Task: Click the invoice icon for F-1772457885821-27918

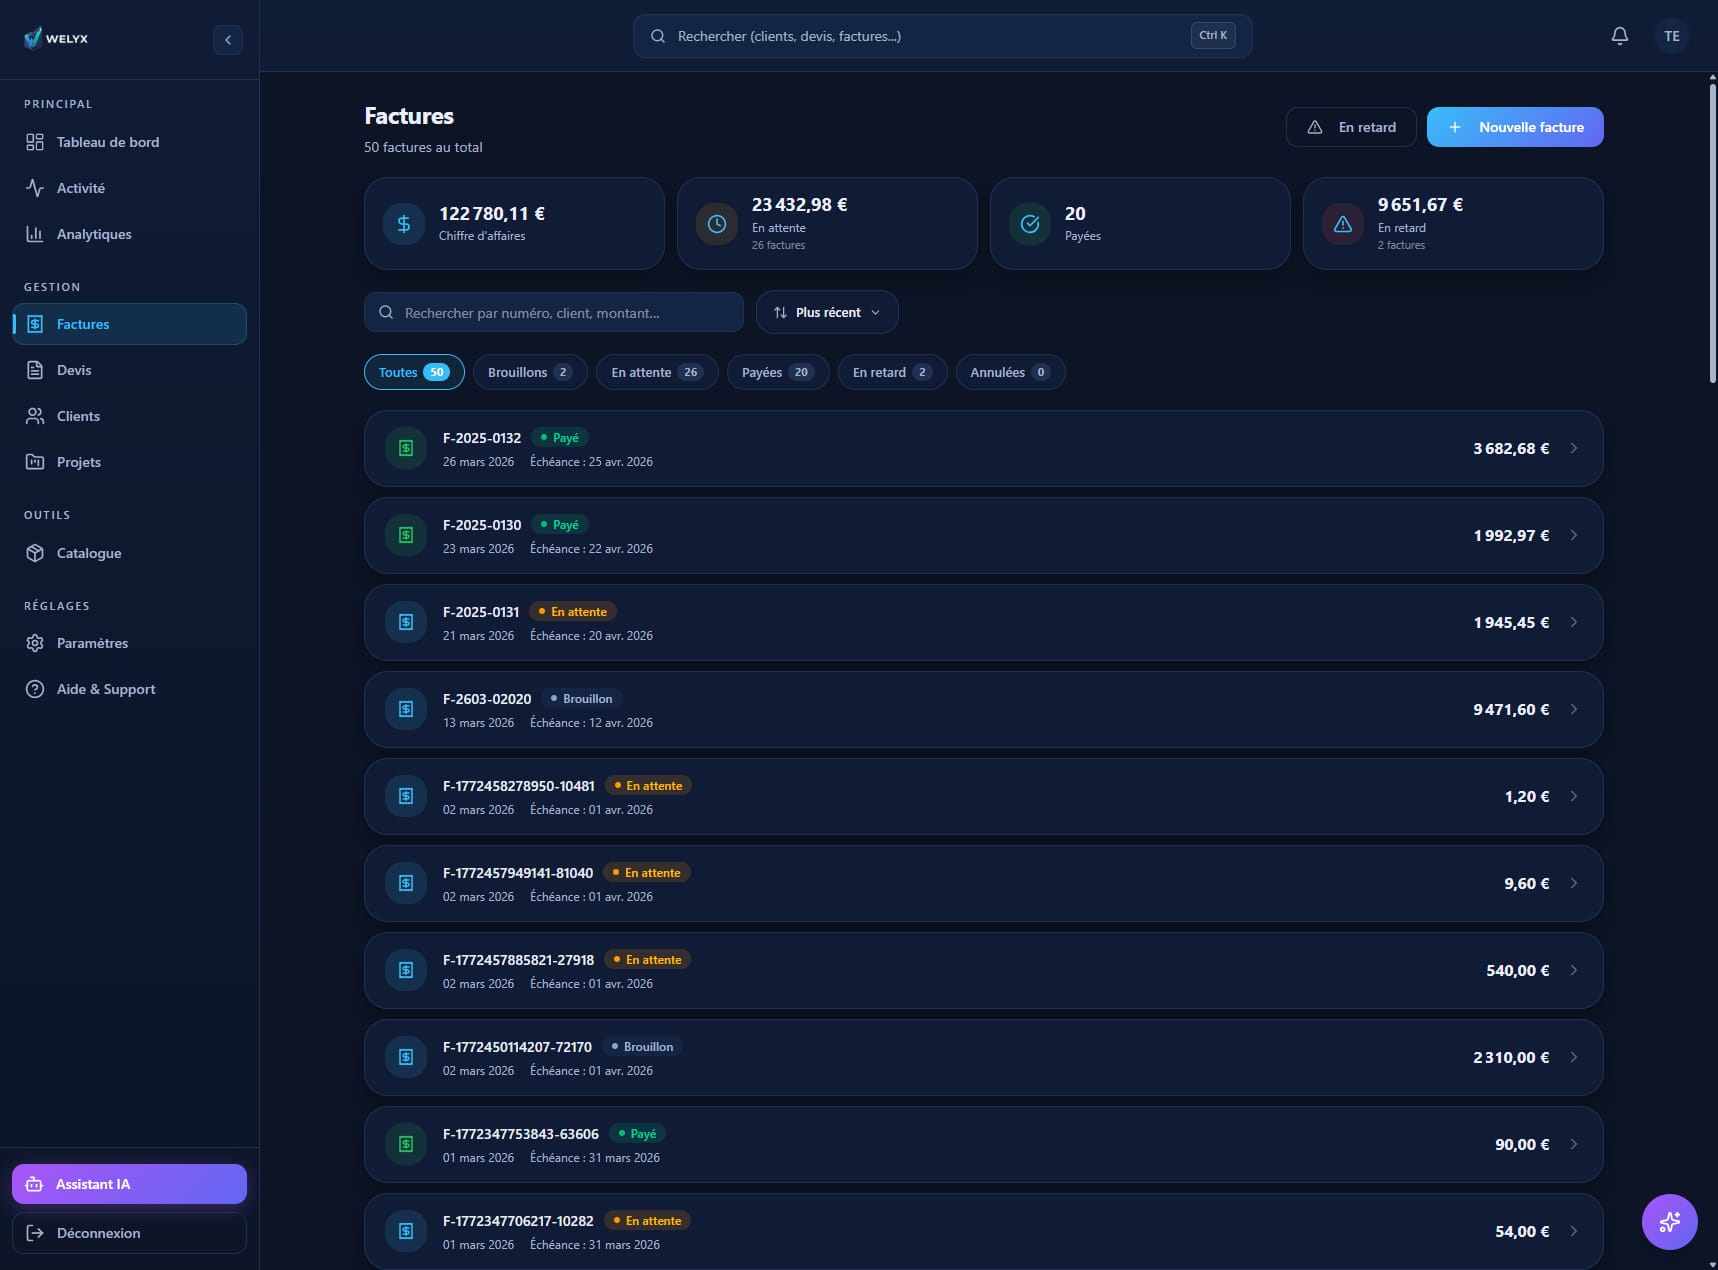Action: pos(406,971)
